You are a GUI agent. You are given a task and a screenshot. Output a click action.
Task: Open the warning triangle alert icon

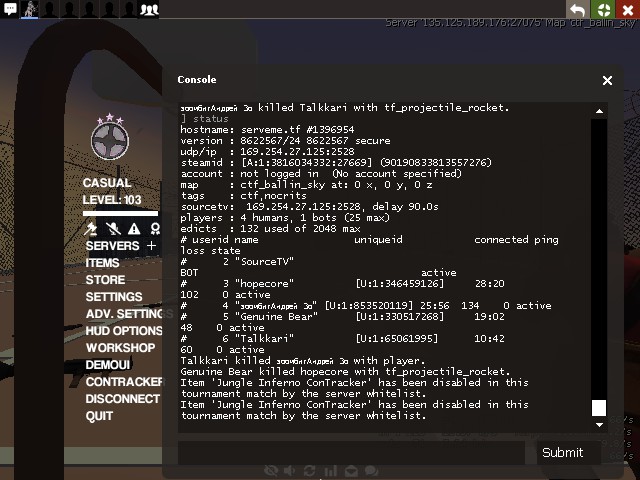point(133,229)
